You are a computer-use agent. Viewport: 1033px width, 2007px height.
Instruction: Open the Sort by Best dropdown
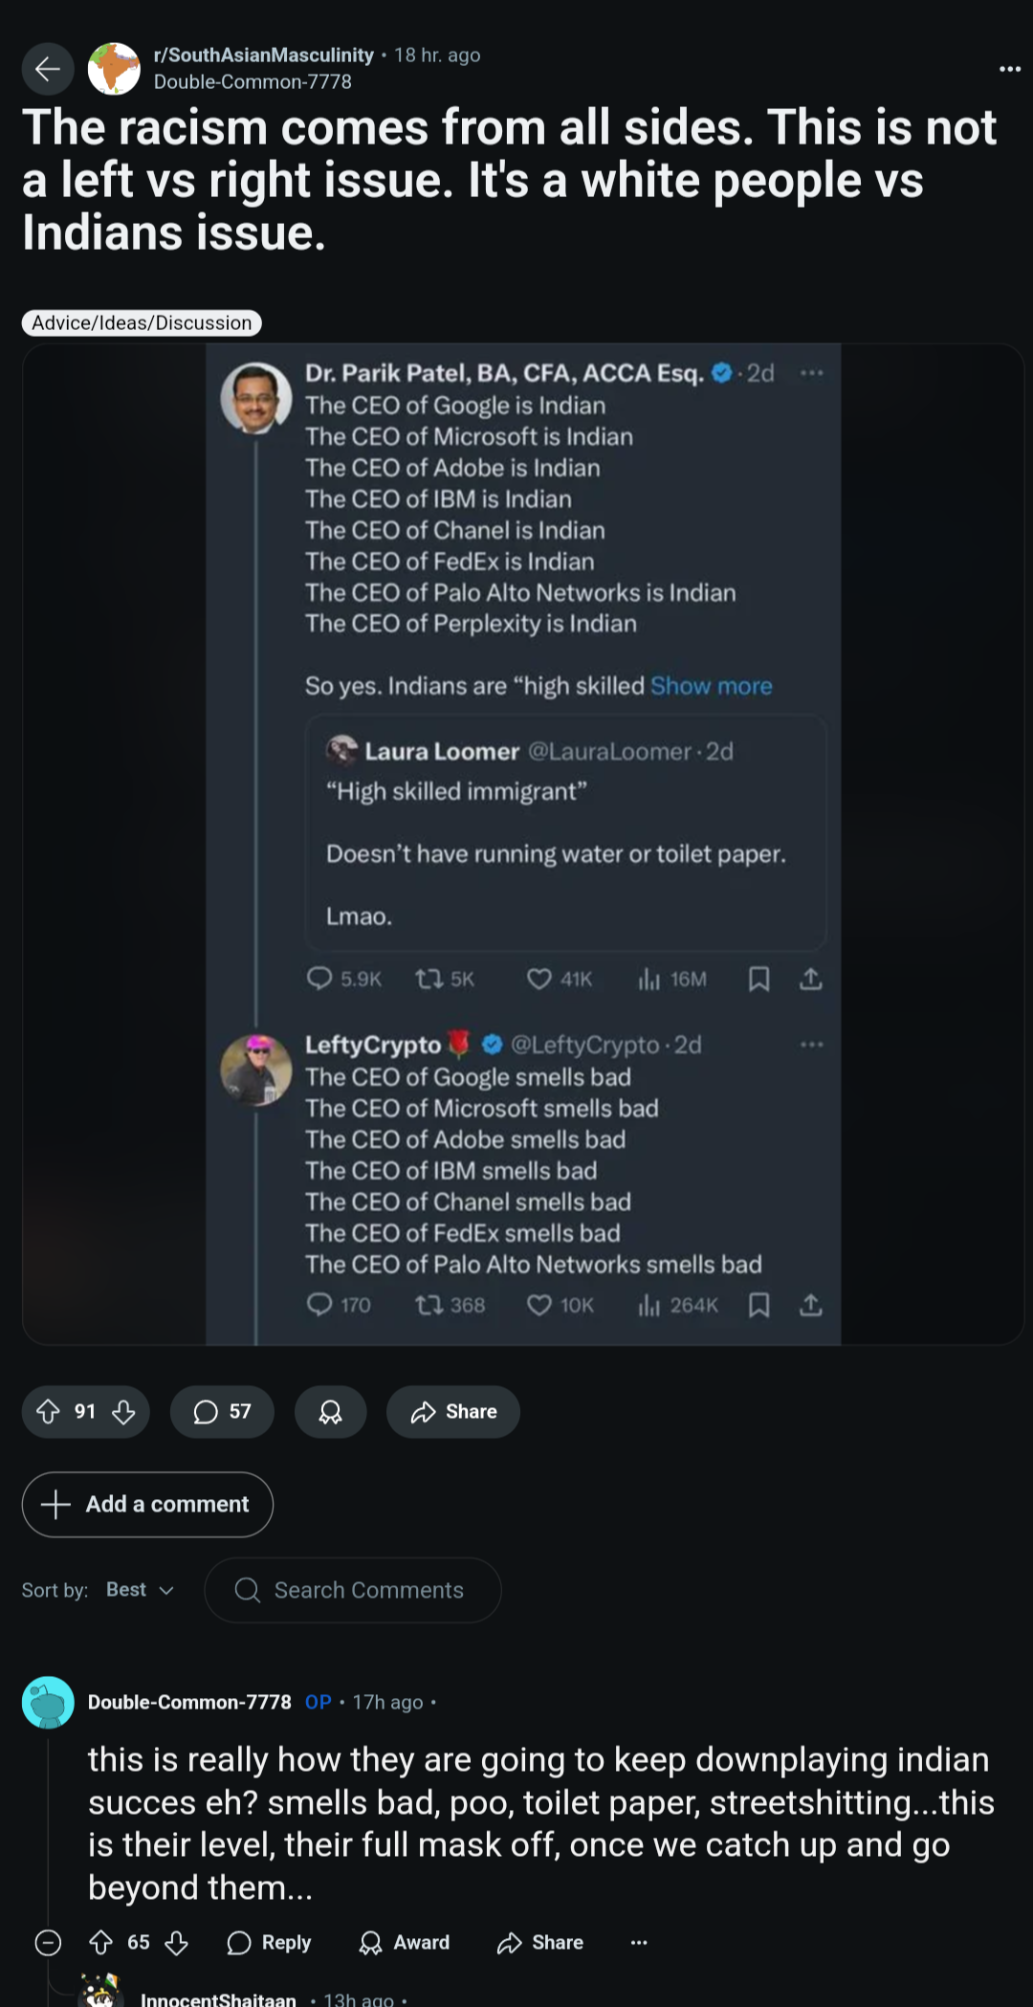pyautogui.click(x=140, y=1590)
